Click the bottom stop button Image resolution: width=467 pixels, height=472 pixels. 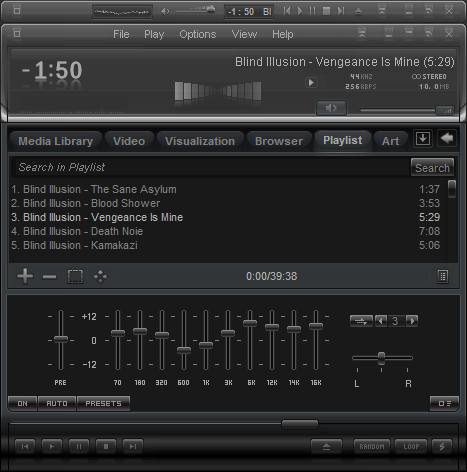click(106, 446)
